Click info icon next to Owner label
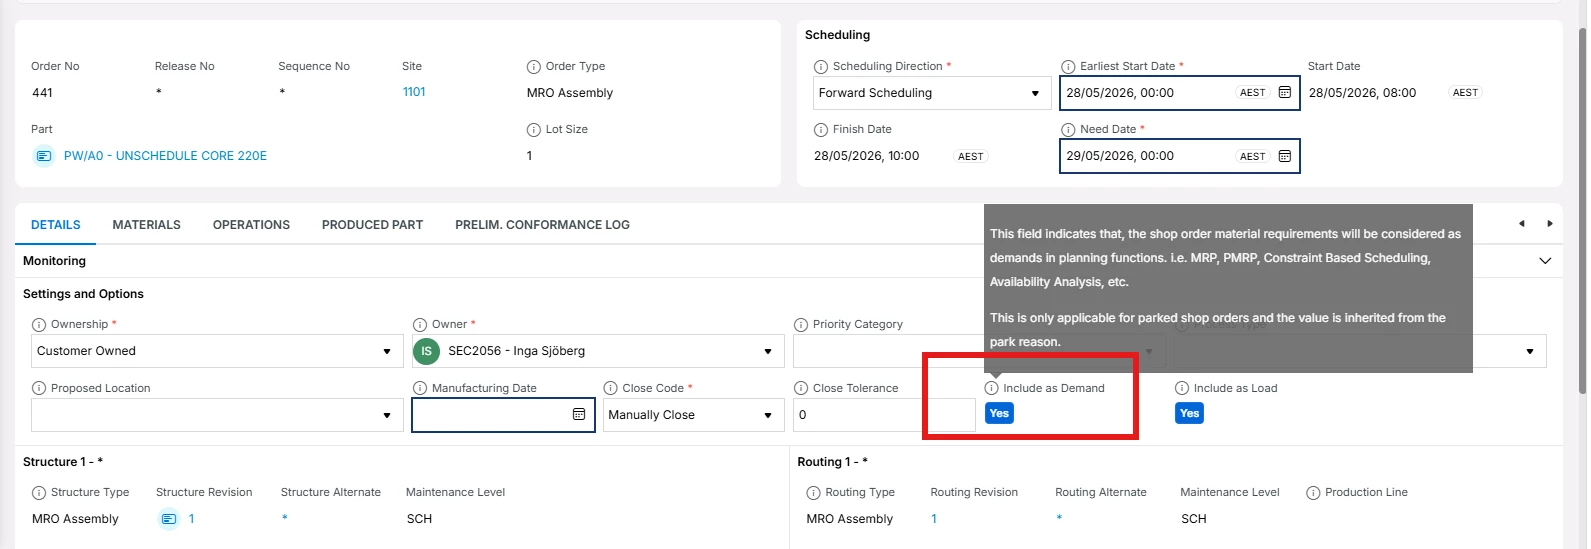This screenshot has width=1591, height=549. coord(420,325)
